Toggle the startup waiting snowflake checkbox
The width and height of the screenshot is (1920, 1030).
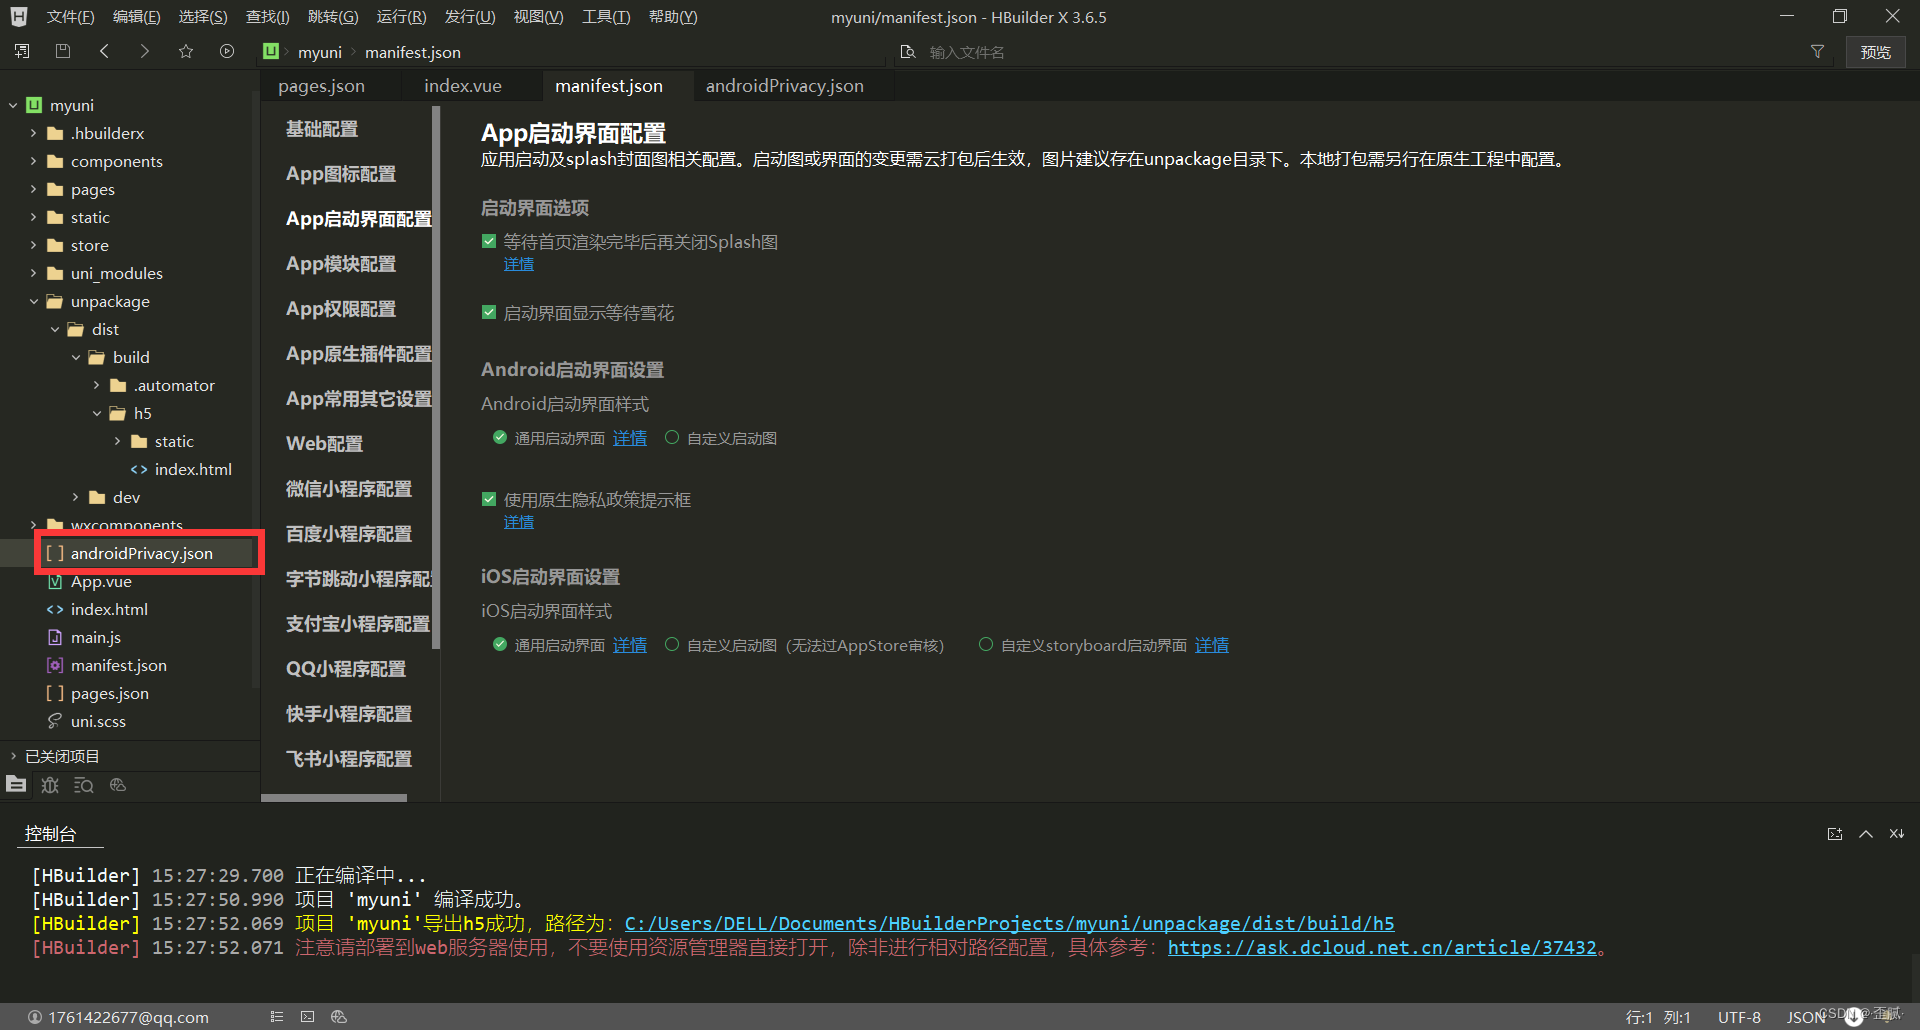pyautogui.click(x=489, y=312)
